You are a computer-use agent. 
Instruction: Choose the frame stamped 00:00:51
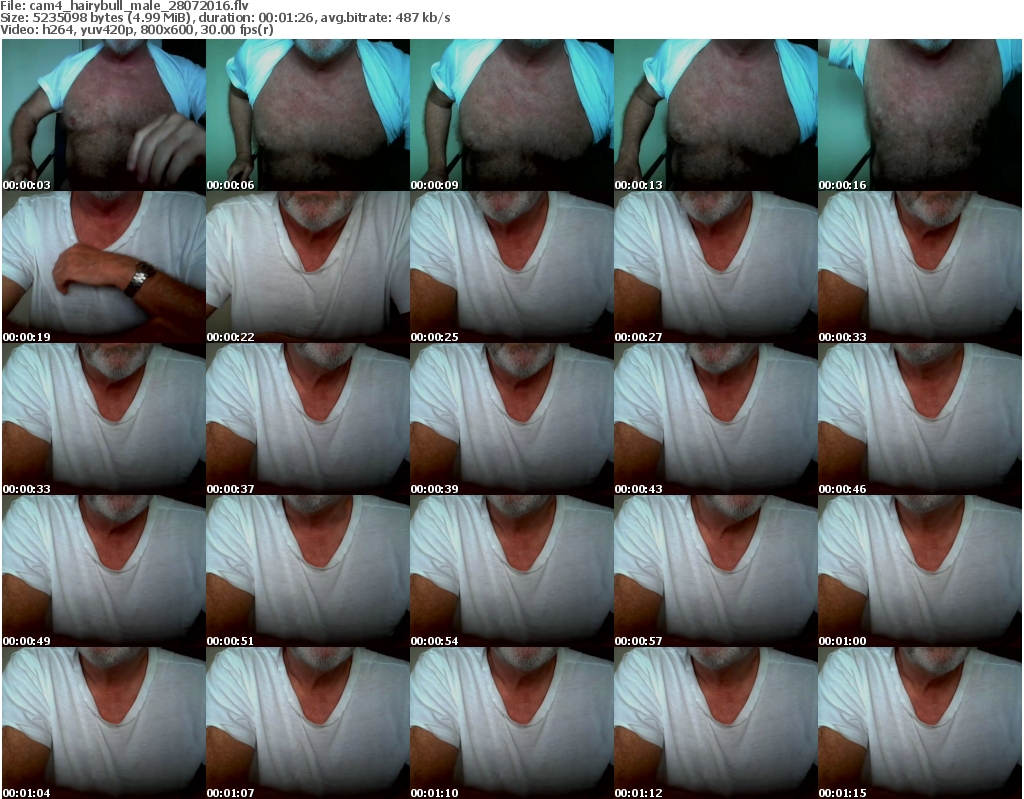[308, 571]
